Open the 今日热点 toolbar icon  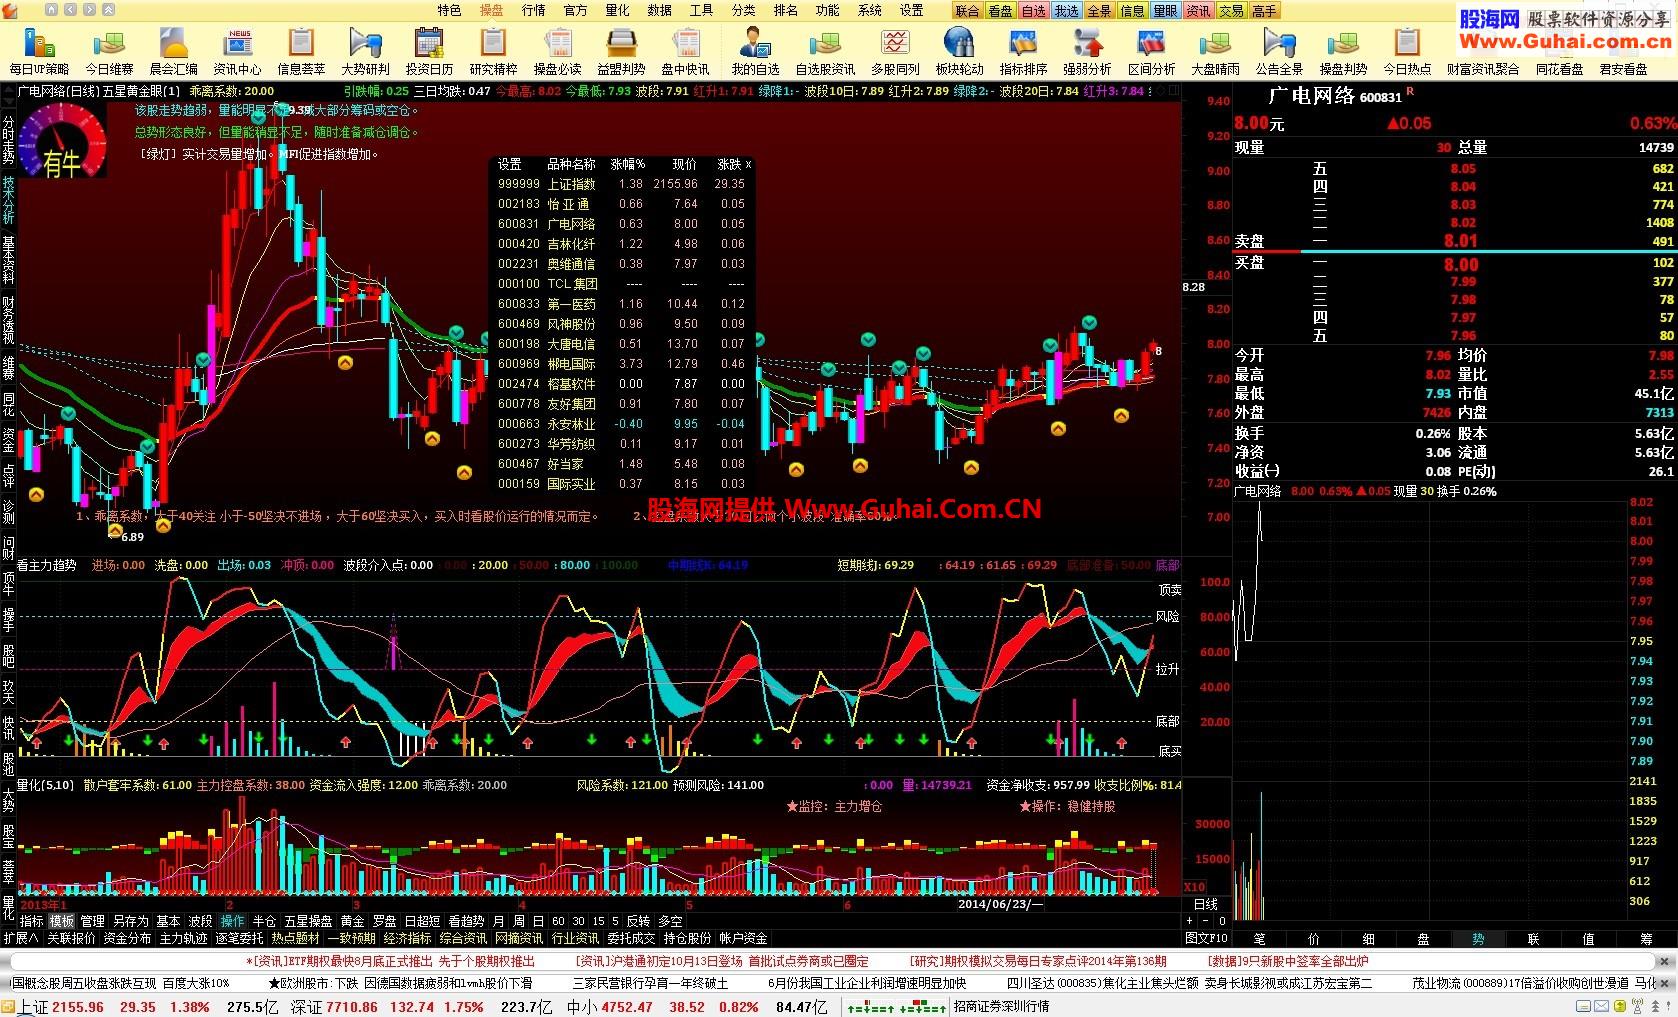point(1407,51)
